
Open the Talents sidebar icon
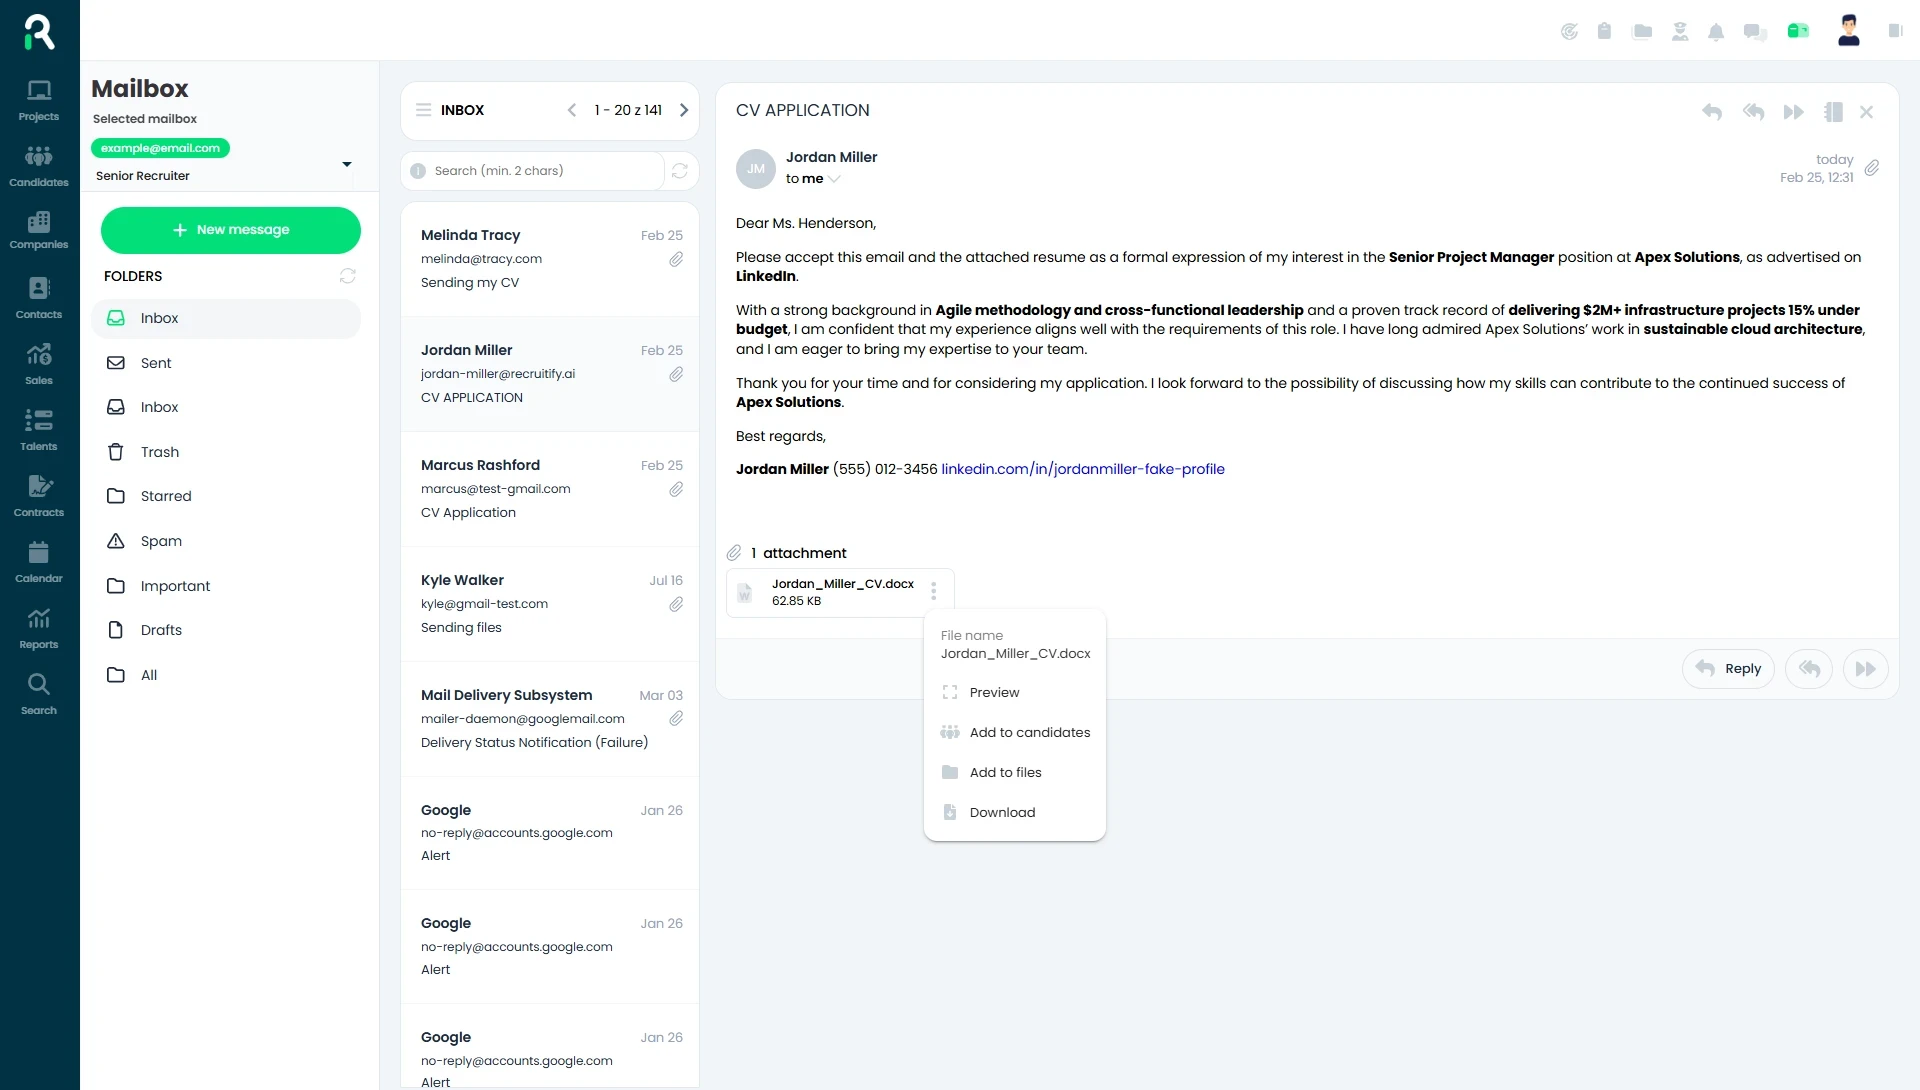coord(39,430)
